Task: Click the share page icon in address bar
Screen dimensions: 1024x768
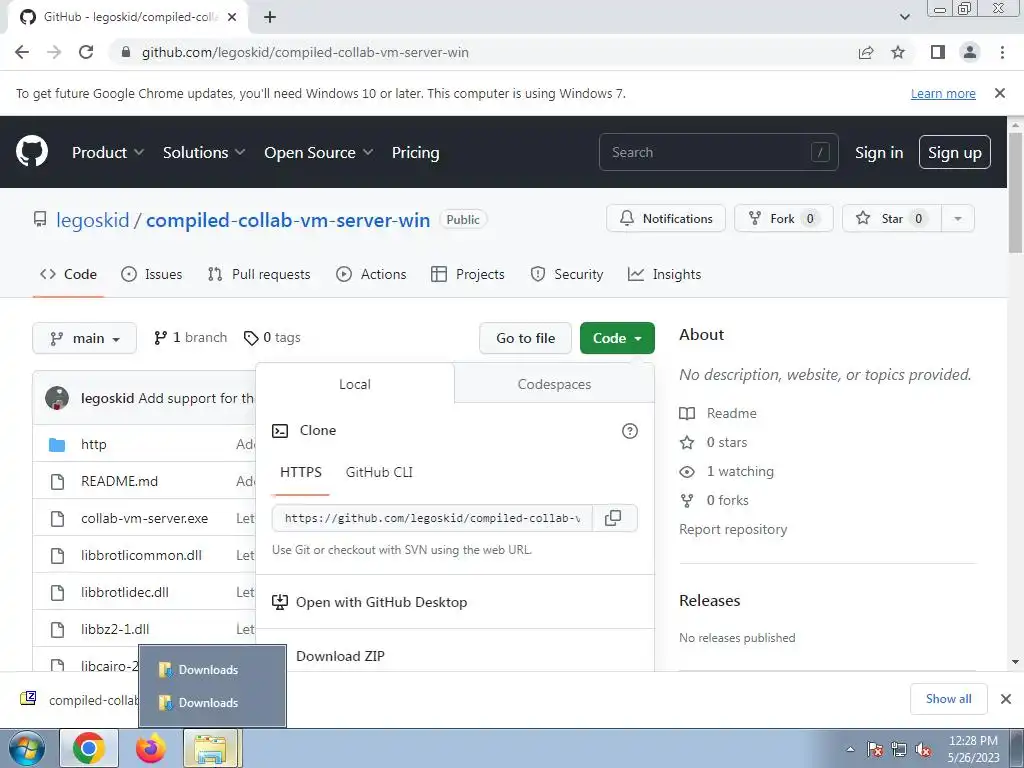Action: 866,52
